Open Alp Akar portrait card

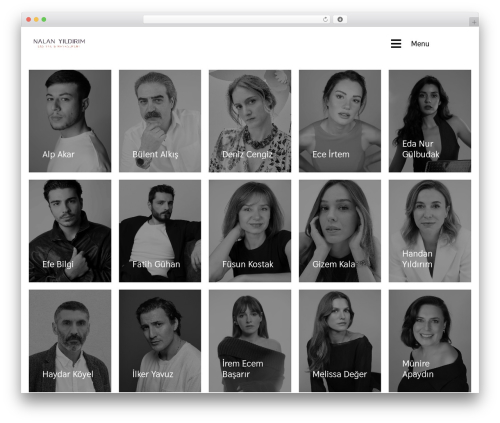click(x=70, y=121)
